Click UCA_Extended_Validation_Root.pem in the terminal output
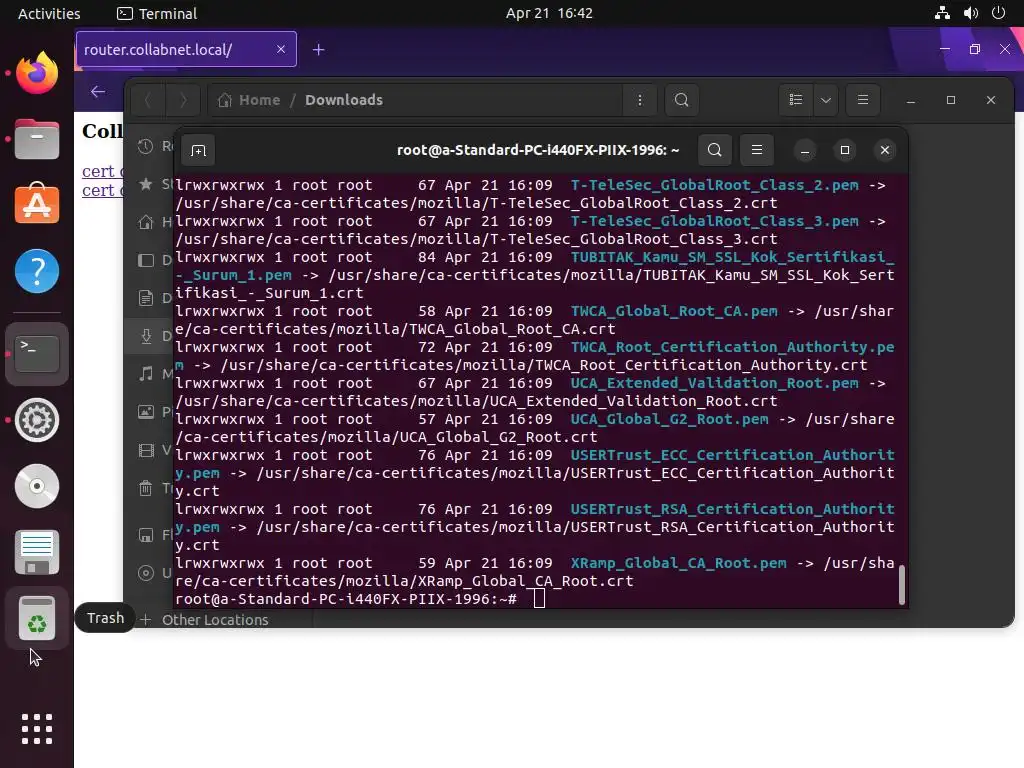 point(714,383)
